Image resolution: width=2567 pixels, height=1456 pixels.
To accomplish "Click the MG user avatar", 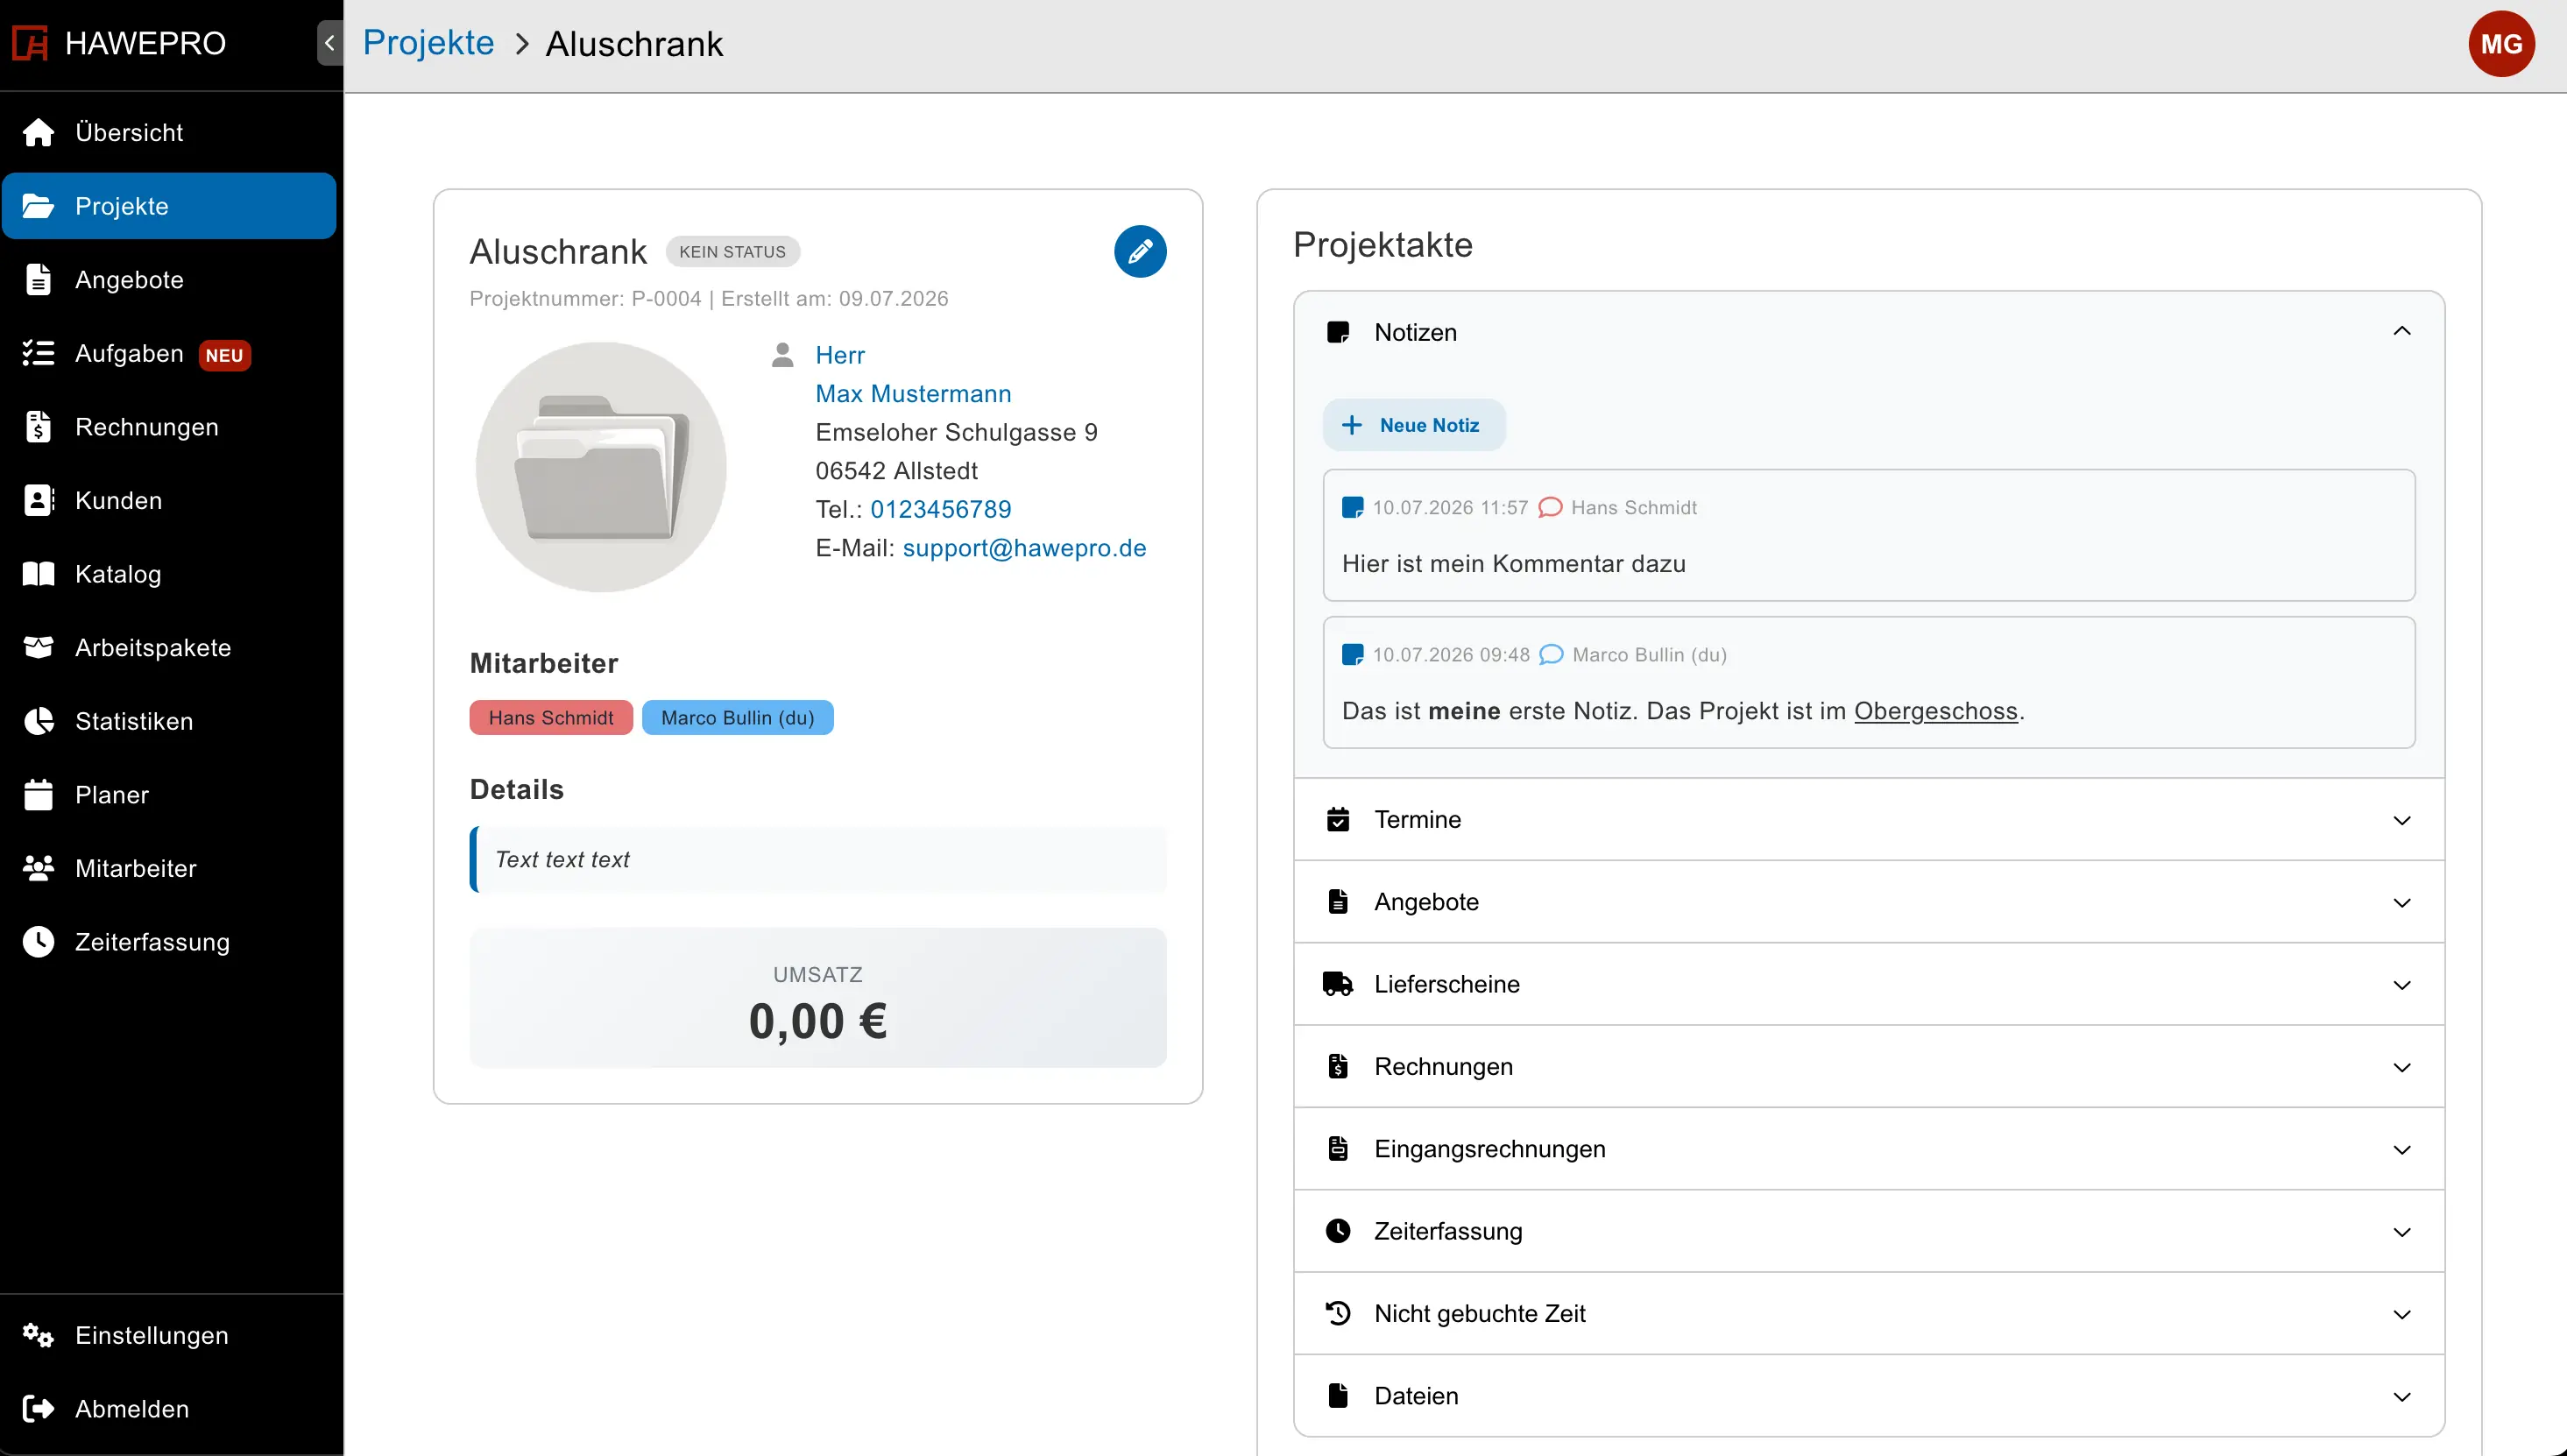I will (2501, 44).
